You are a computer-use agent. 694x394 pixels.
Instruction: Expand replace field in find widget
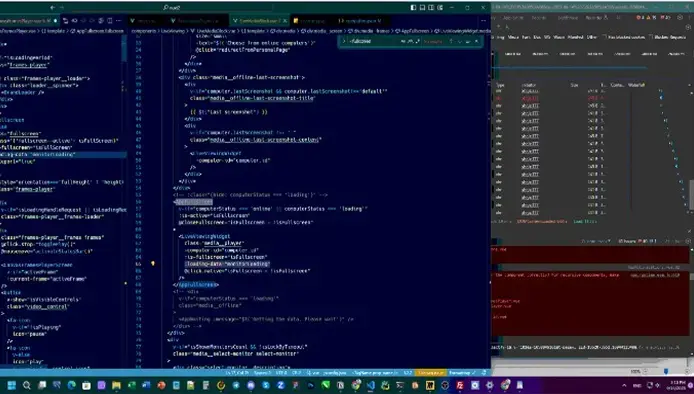coord(344,41)
